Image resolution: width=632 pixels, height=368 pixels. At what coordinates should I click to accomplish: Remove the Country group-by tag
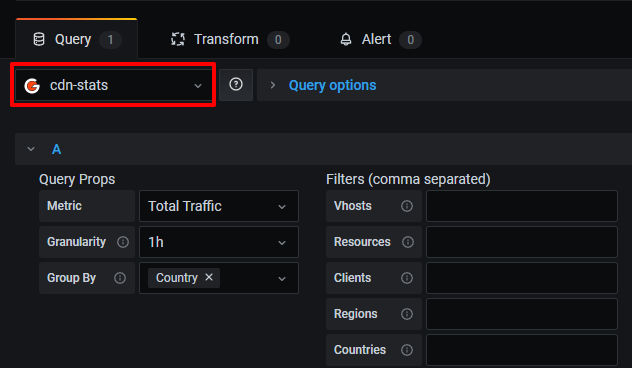tap(209, 277)
